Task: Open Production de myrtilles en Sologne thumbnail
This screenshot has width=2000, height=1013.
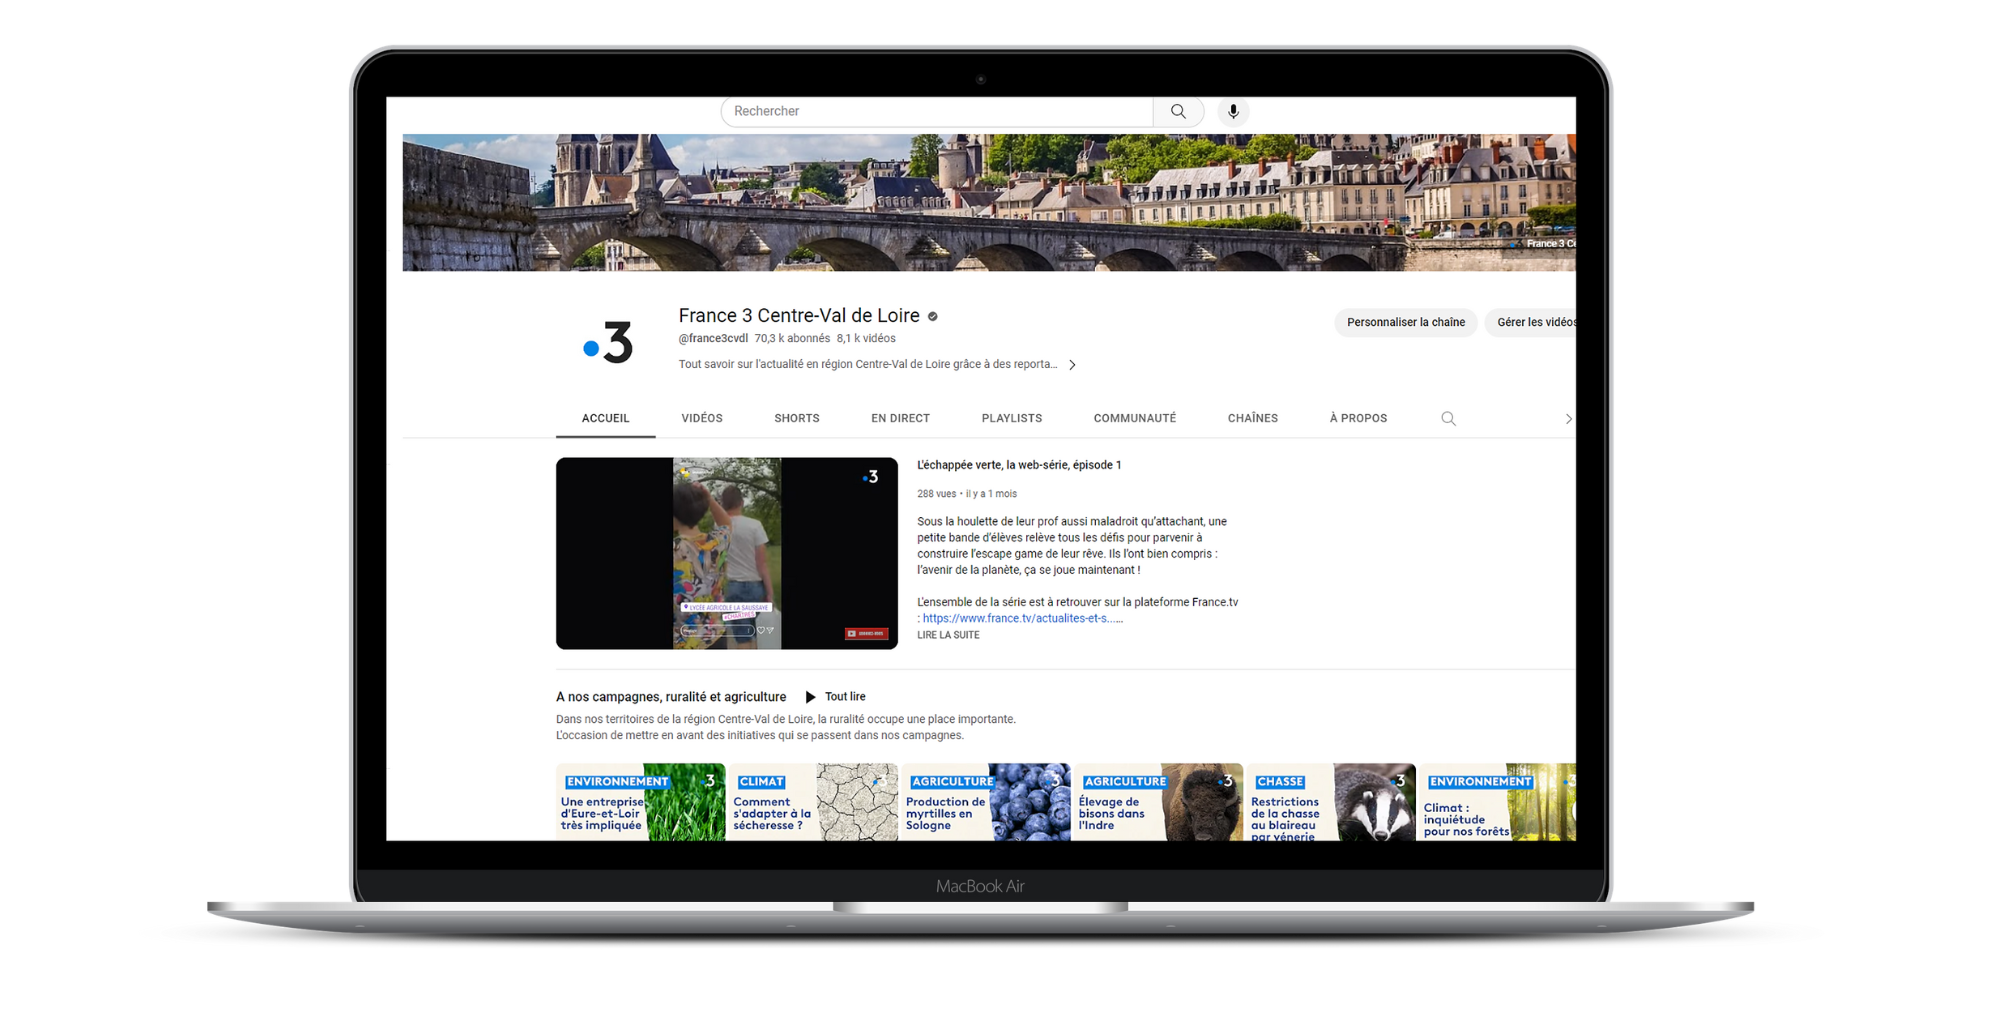Action: pyautogui.click(x=986, y=802)
